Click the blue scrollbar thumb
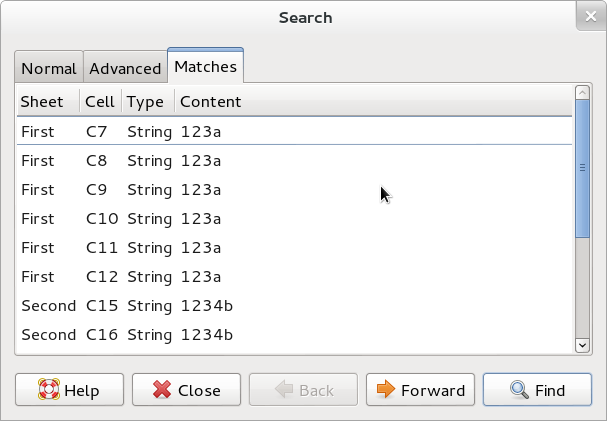 582,169
